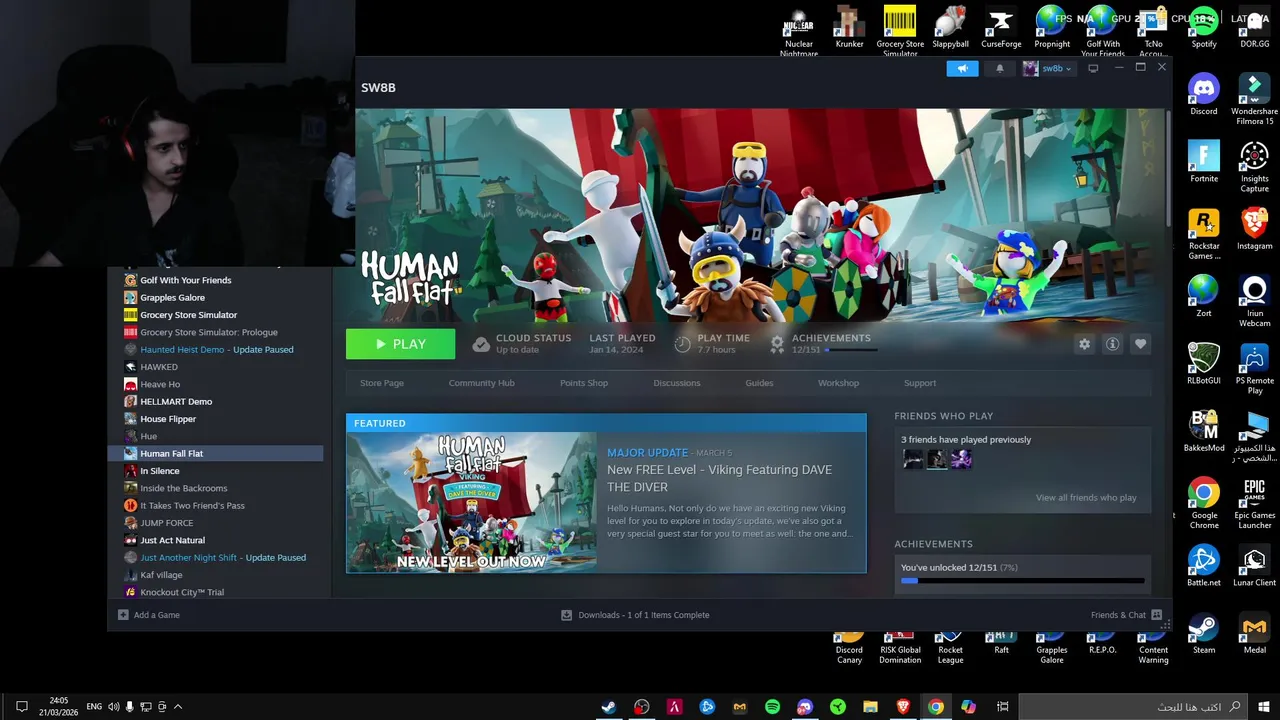Click the taskbar search input field
The width and height of the screenshot is (1280, 720).
coord(1135,707)
